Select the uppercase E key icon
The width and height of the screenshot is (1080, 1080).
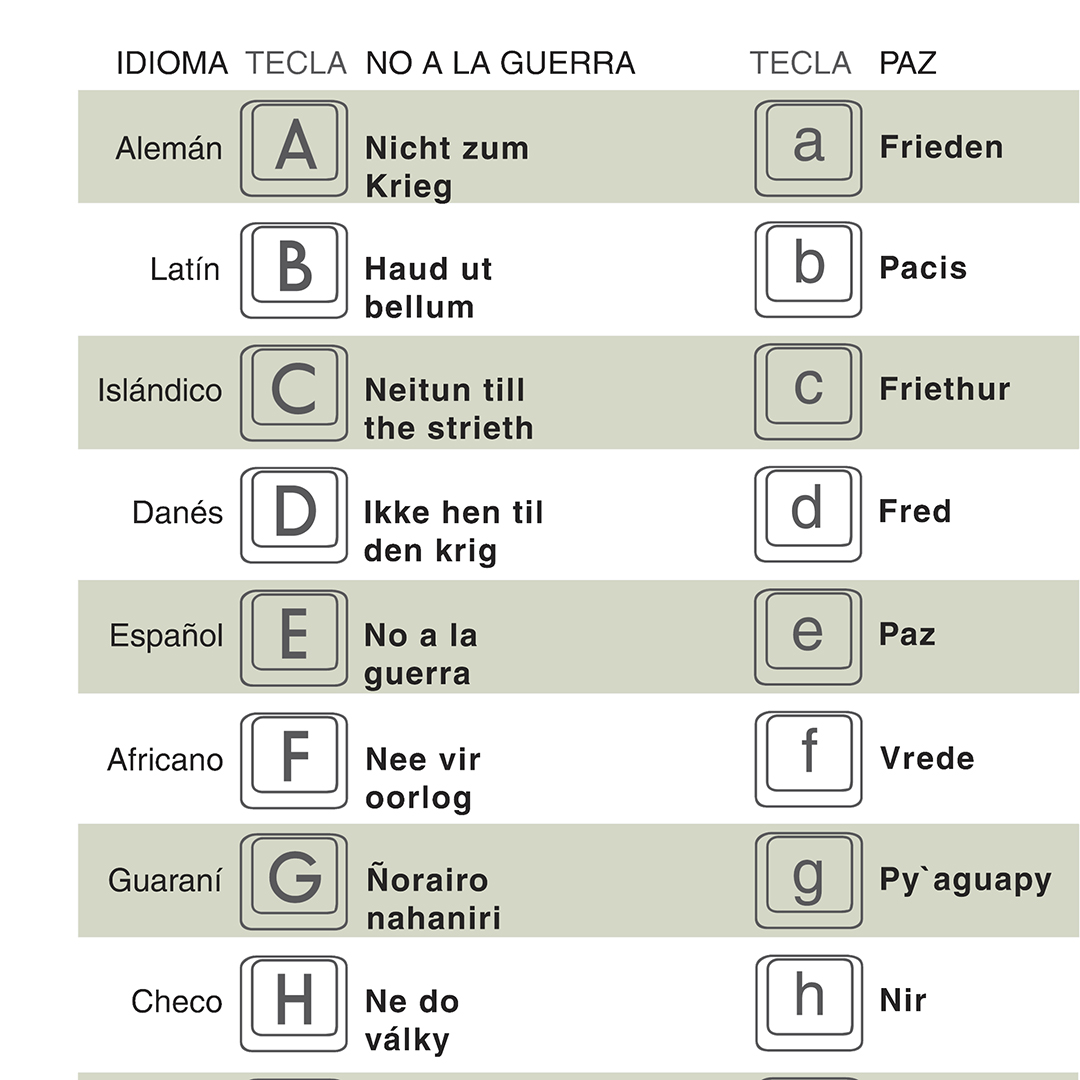coord(294,637)
